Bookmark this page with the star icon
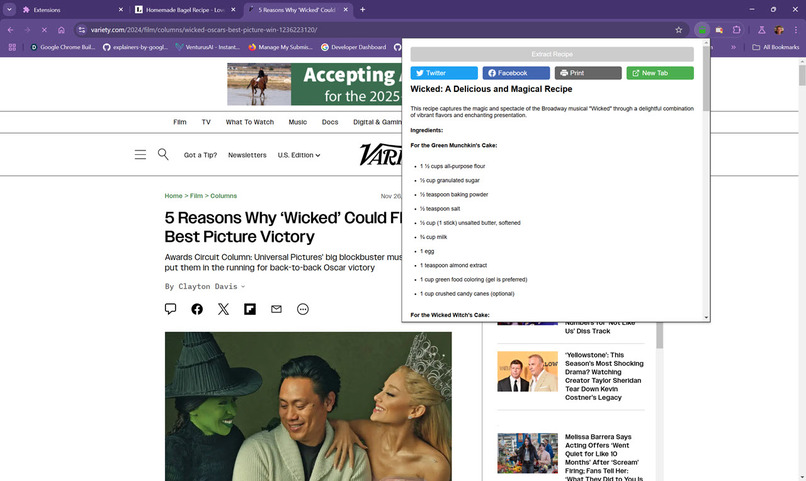Screen dimensions: 806x481 click(x=679, y=30)
